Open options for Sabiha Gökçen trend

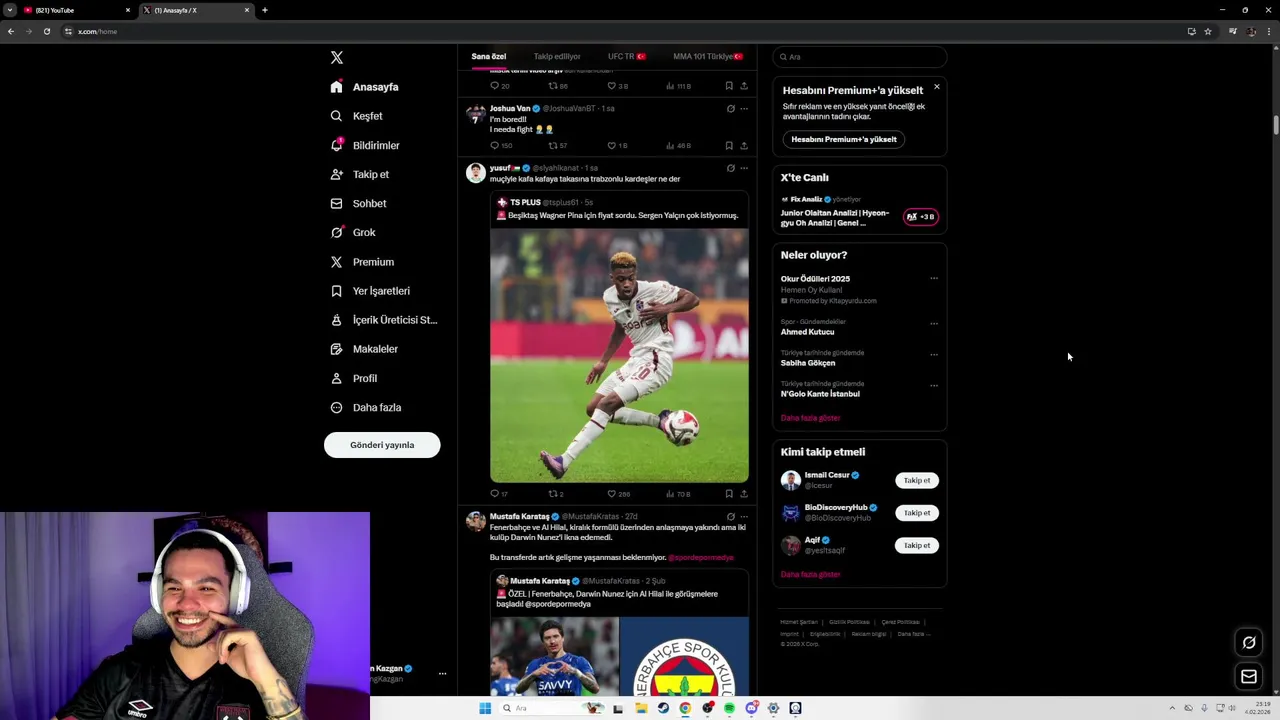coord(934,355)
